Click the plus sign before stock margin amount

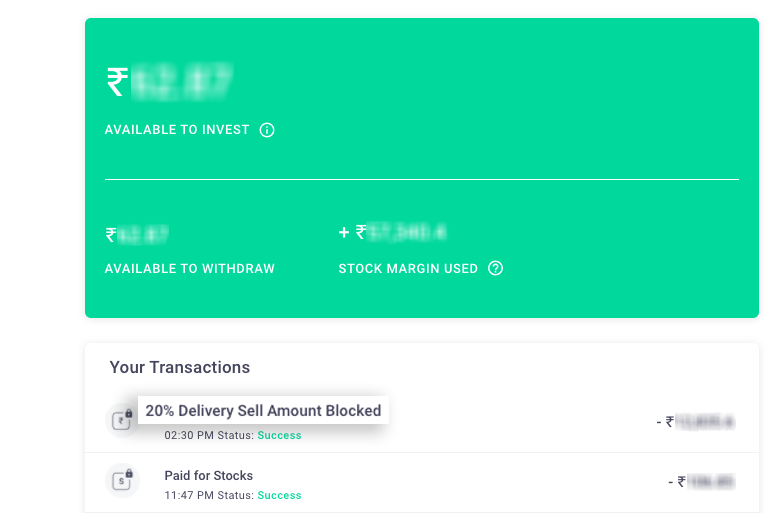click(344, 232)
